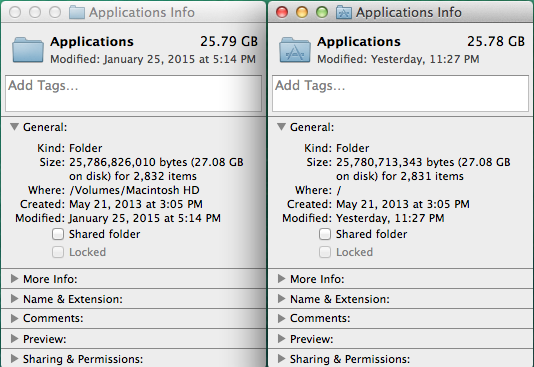Expand Preview section in left window
This screenshot has width=534, height=367.
coord(14,339)
